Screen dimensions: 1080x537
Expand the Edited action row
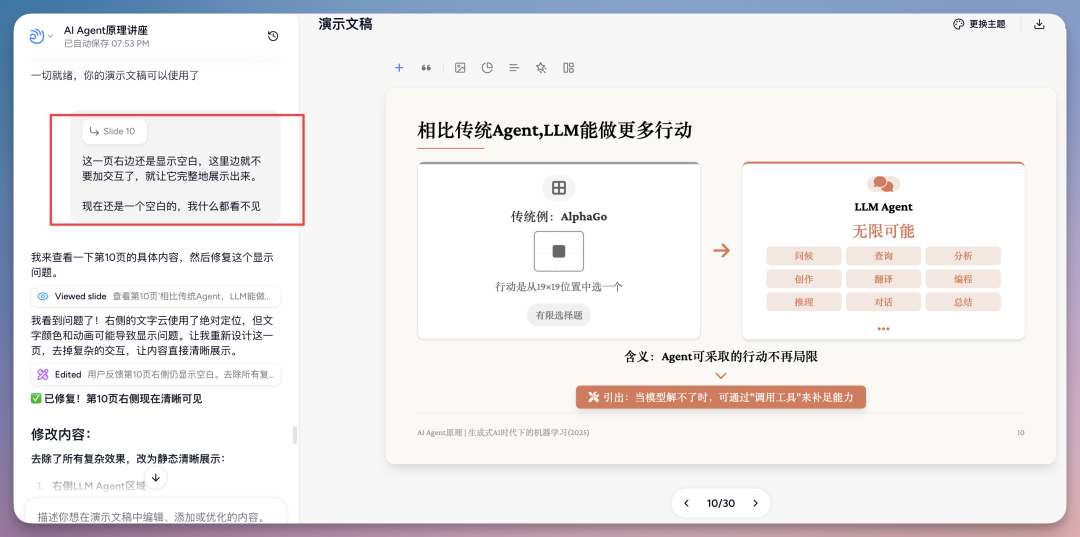(x=156, y=375)
